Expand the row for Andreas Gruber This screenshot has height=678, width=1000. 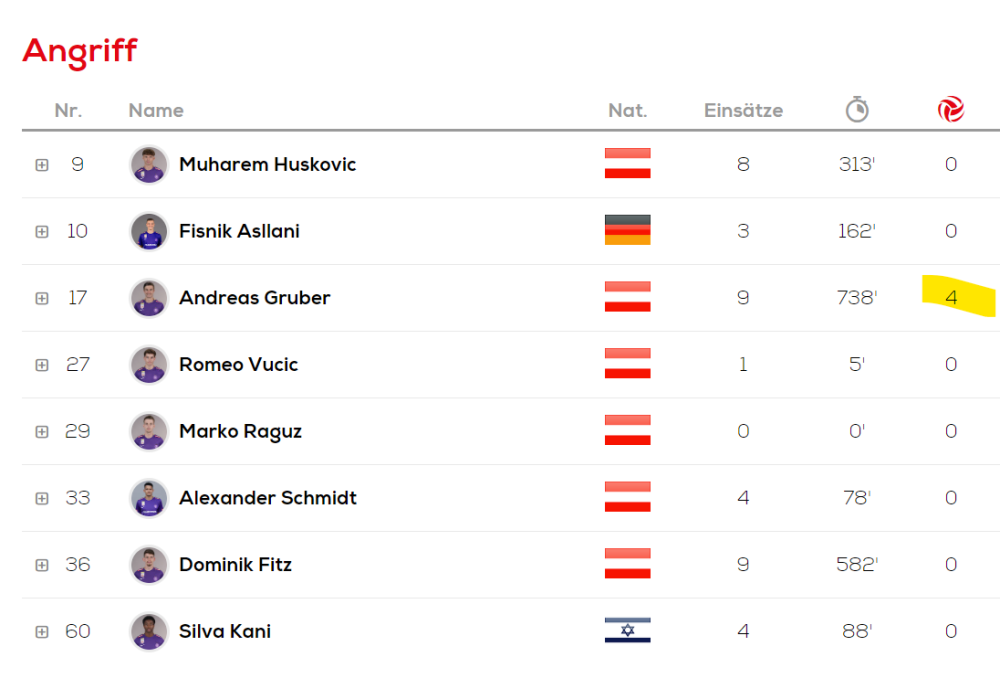click(42, 298)
